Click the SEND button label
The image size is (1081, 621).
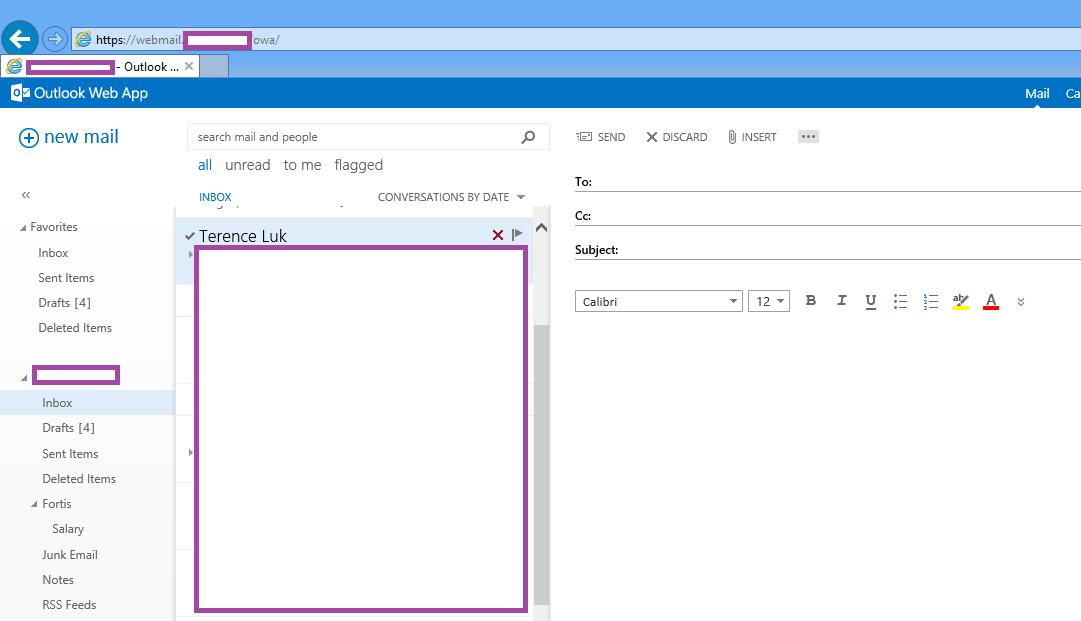tap(612, 137)
